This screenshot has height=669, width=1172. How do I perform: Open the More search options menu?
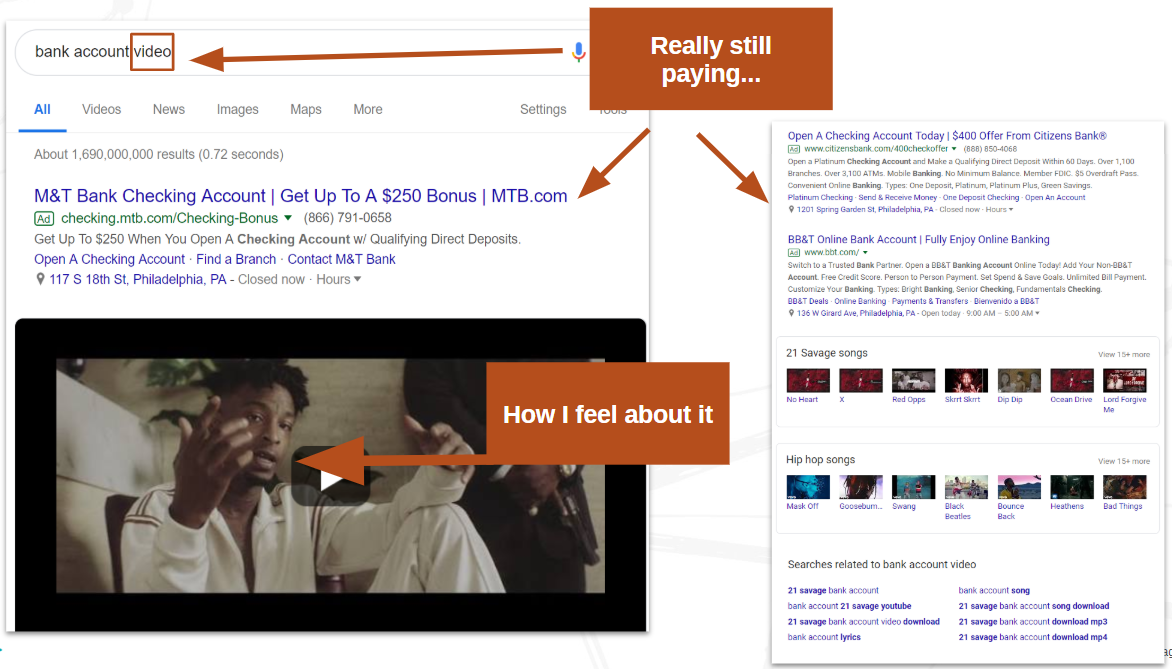click(x=367, y=109)
